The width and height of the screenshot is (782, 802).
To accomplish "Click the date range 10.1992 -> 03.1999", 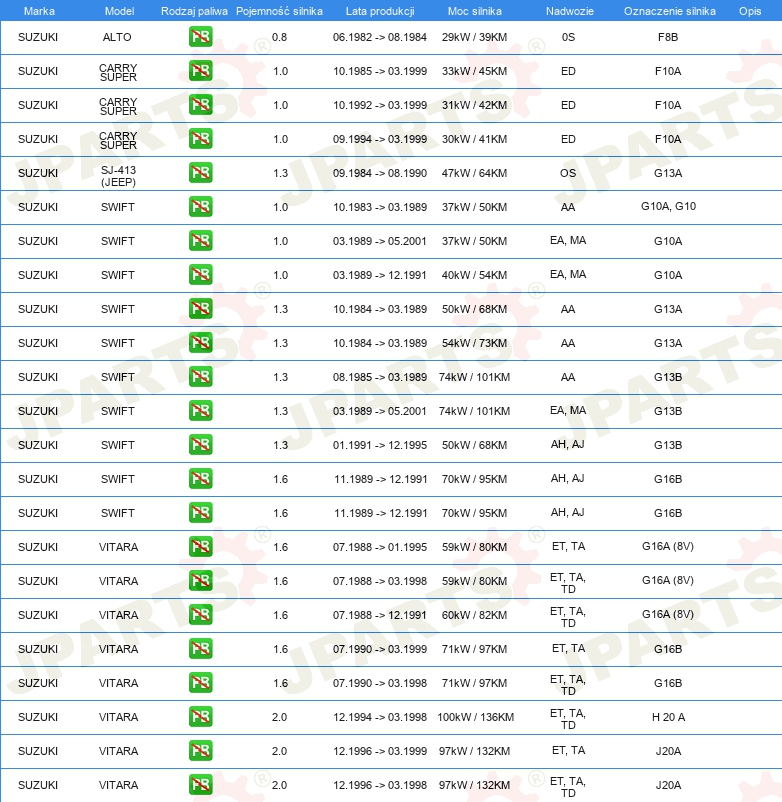I will coord(380,105).
